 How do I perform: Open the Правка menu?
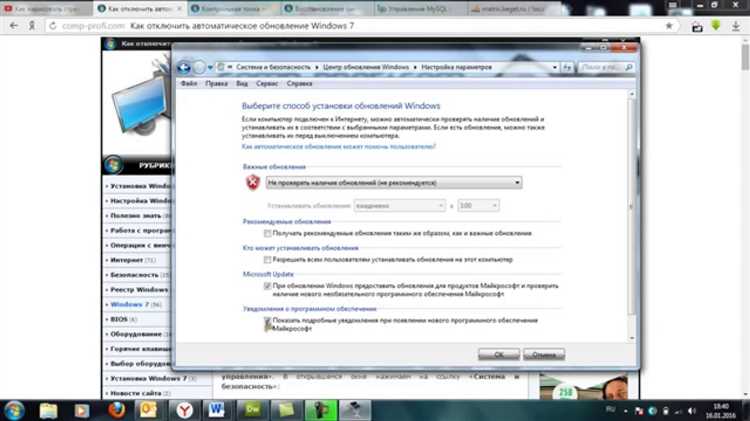[216, 84]
